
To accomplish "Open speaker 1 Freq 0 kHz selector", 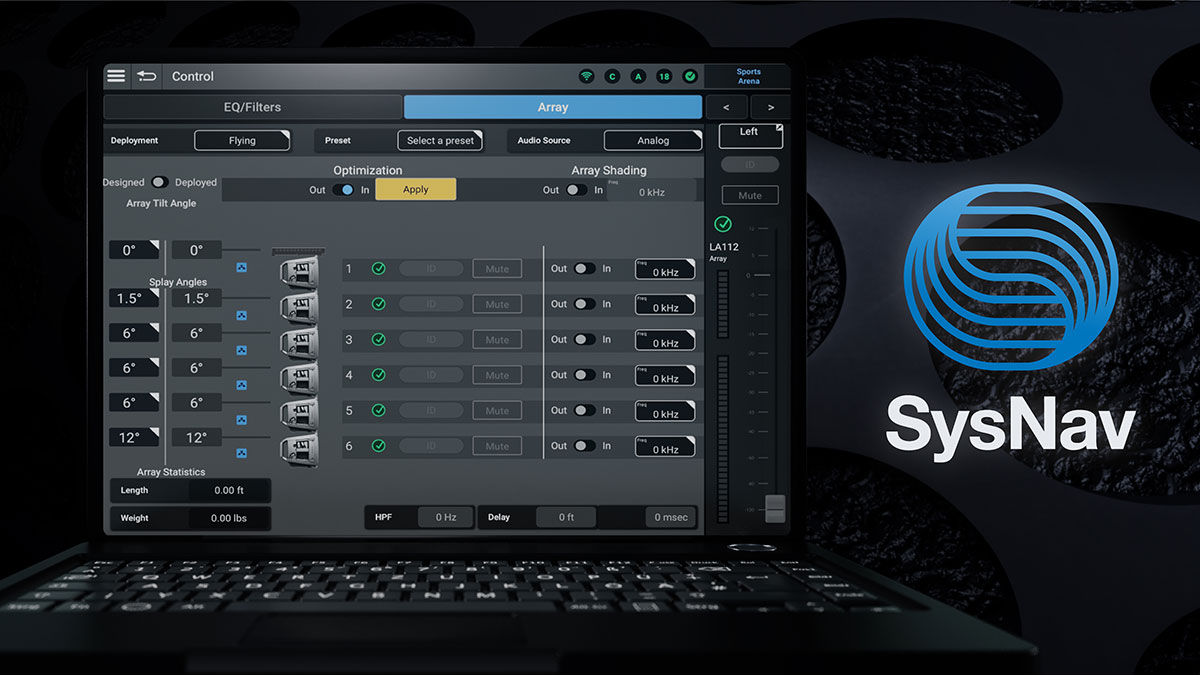I will 665,269.
